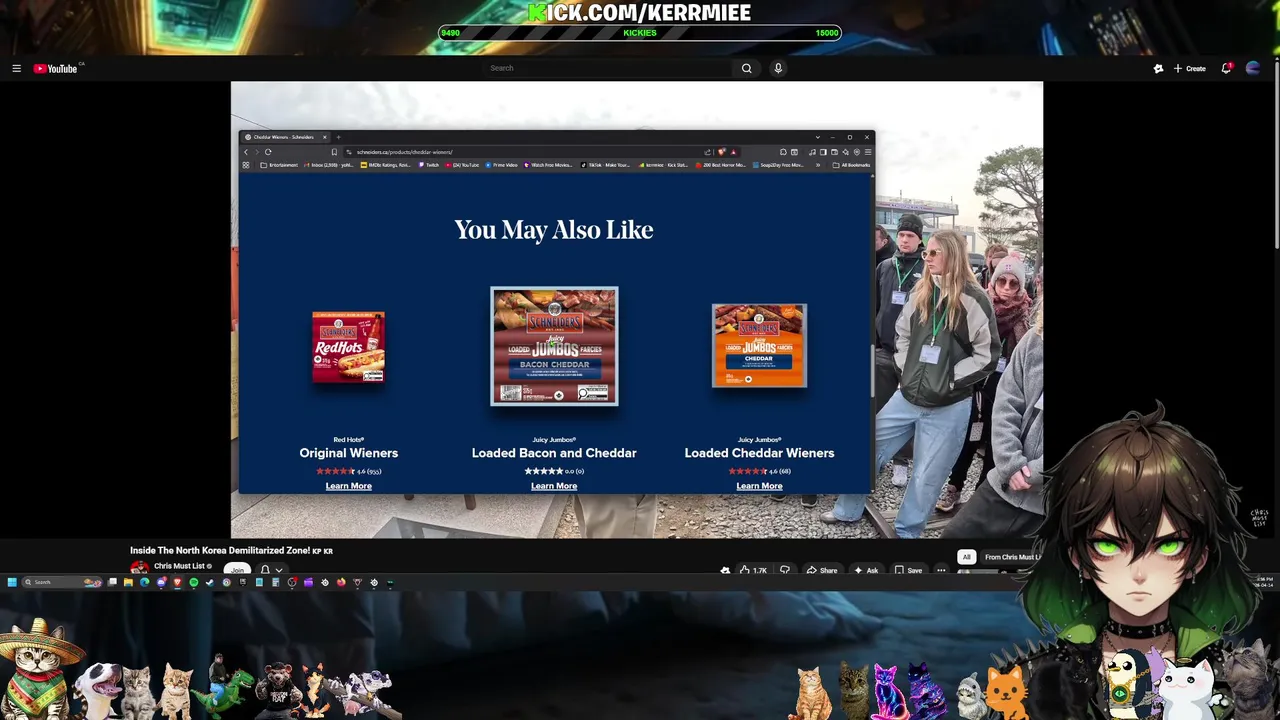Click the Loaded Cheddar Wieners title

759,453
